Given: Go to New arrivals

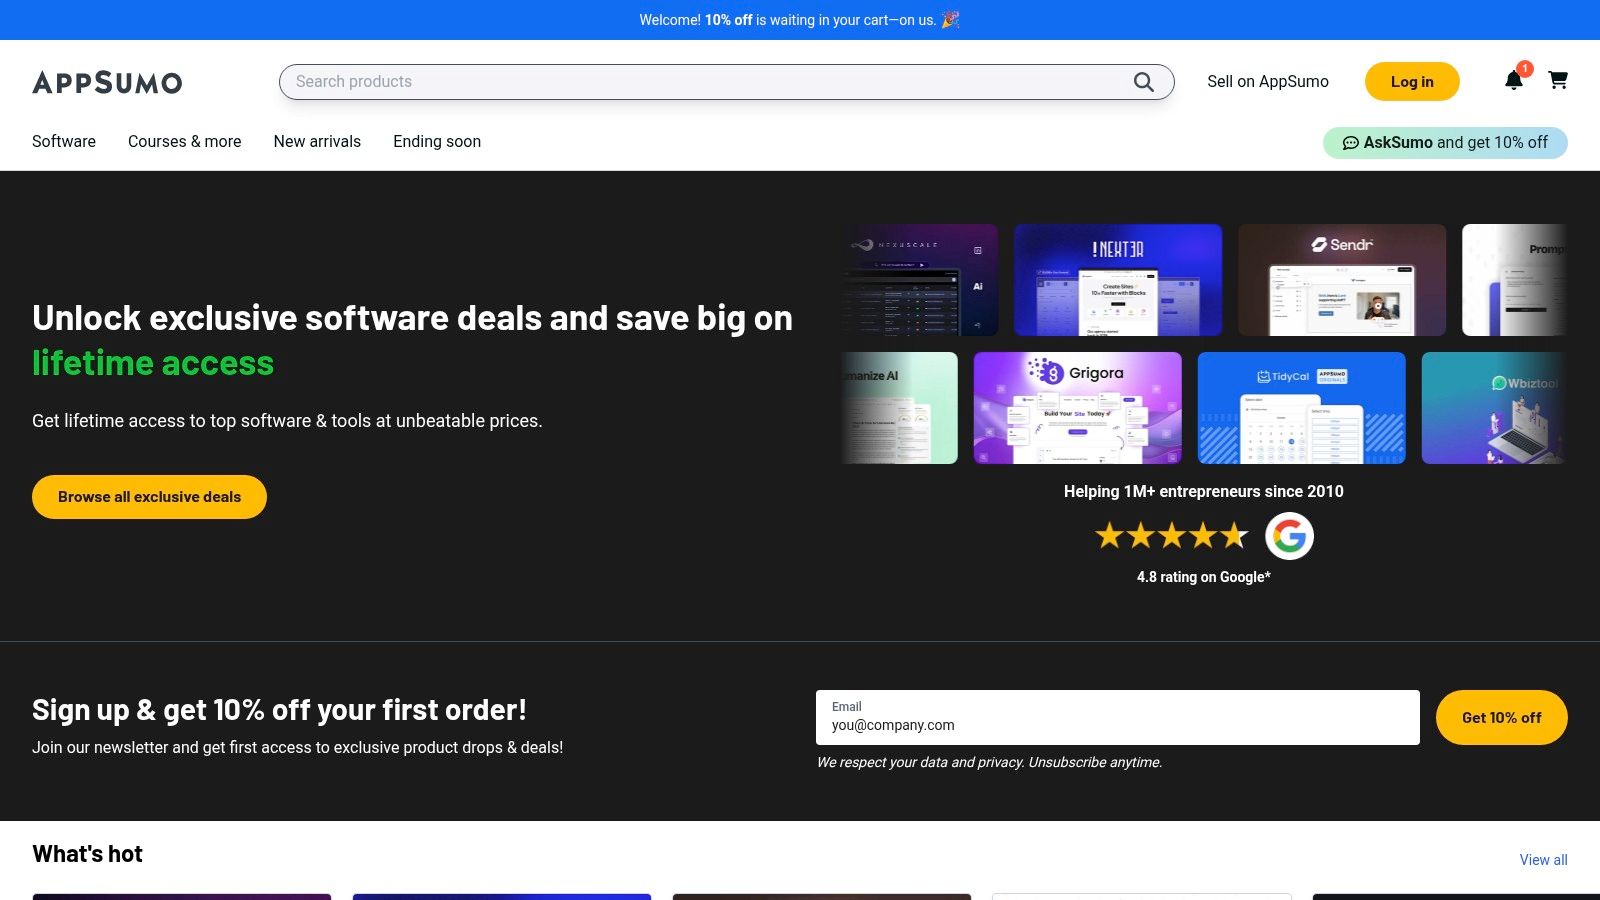Looking at the screenshot, I should point(317,142).
